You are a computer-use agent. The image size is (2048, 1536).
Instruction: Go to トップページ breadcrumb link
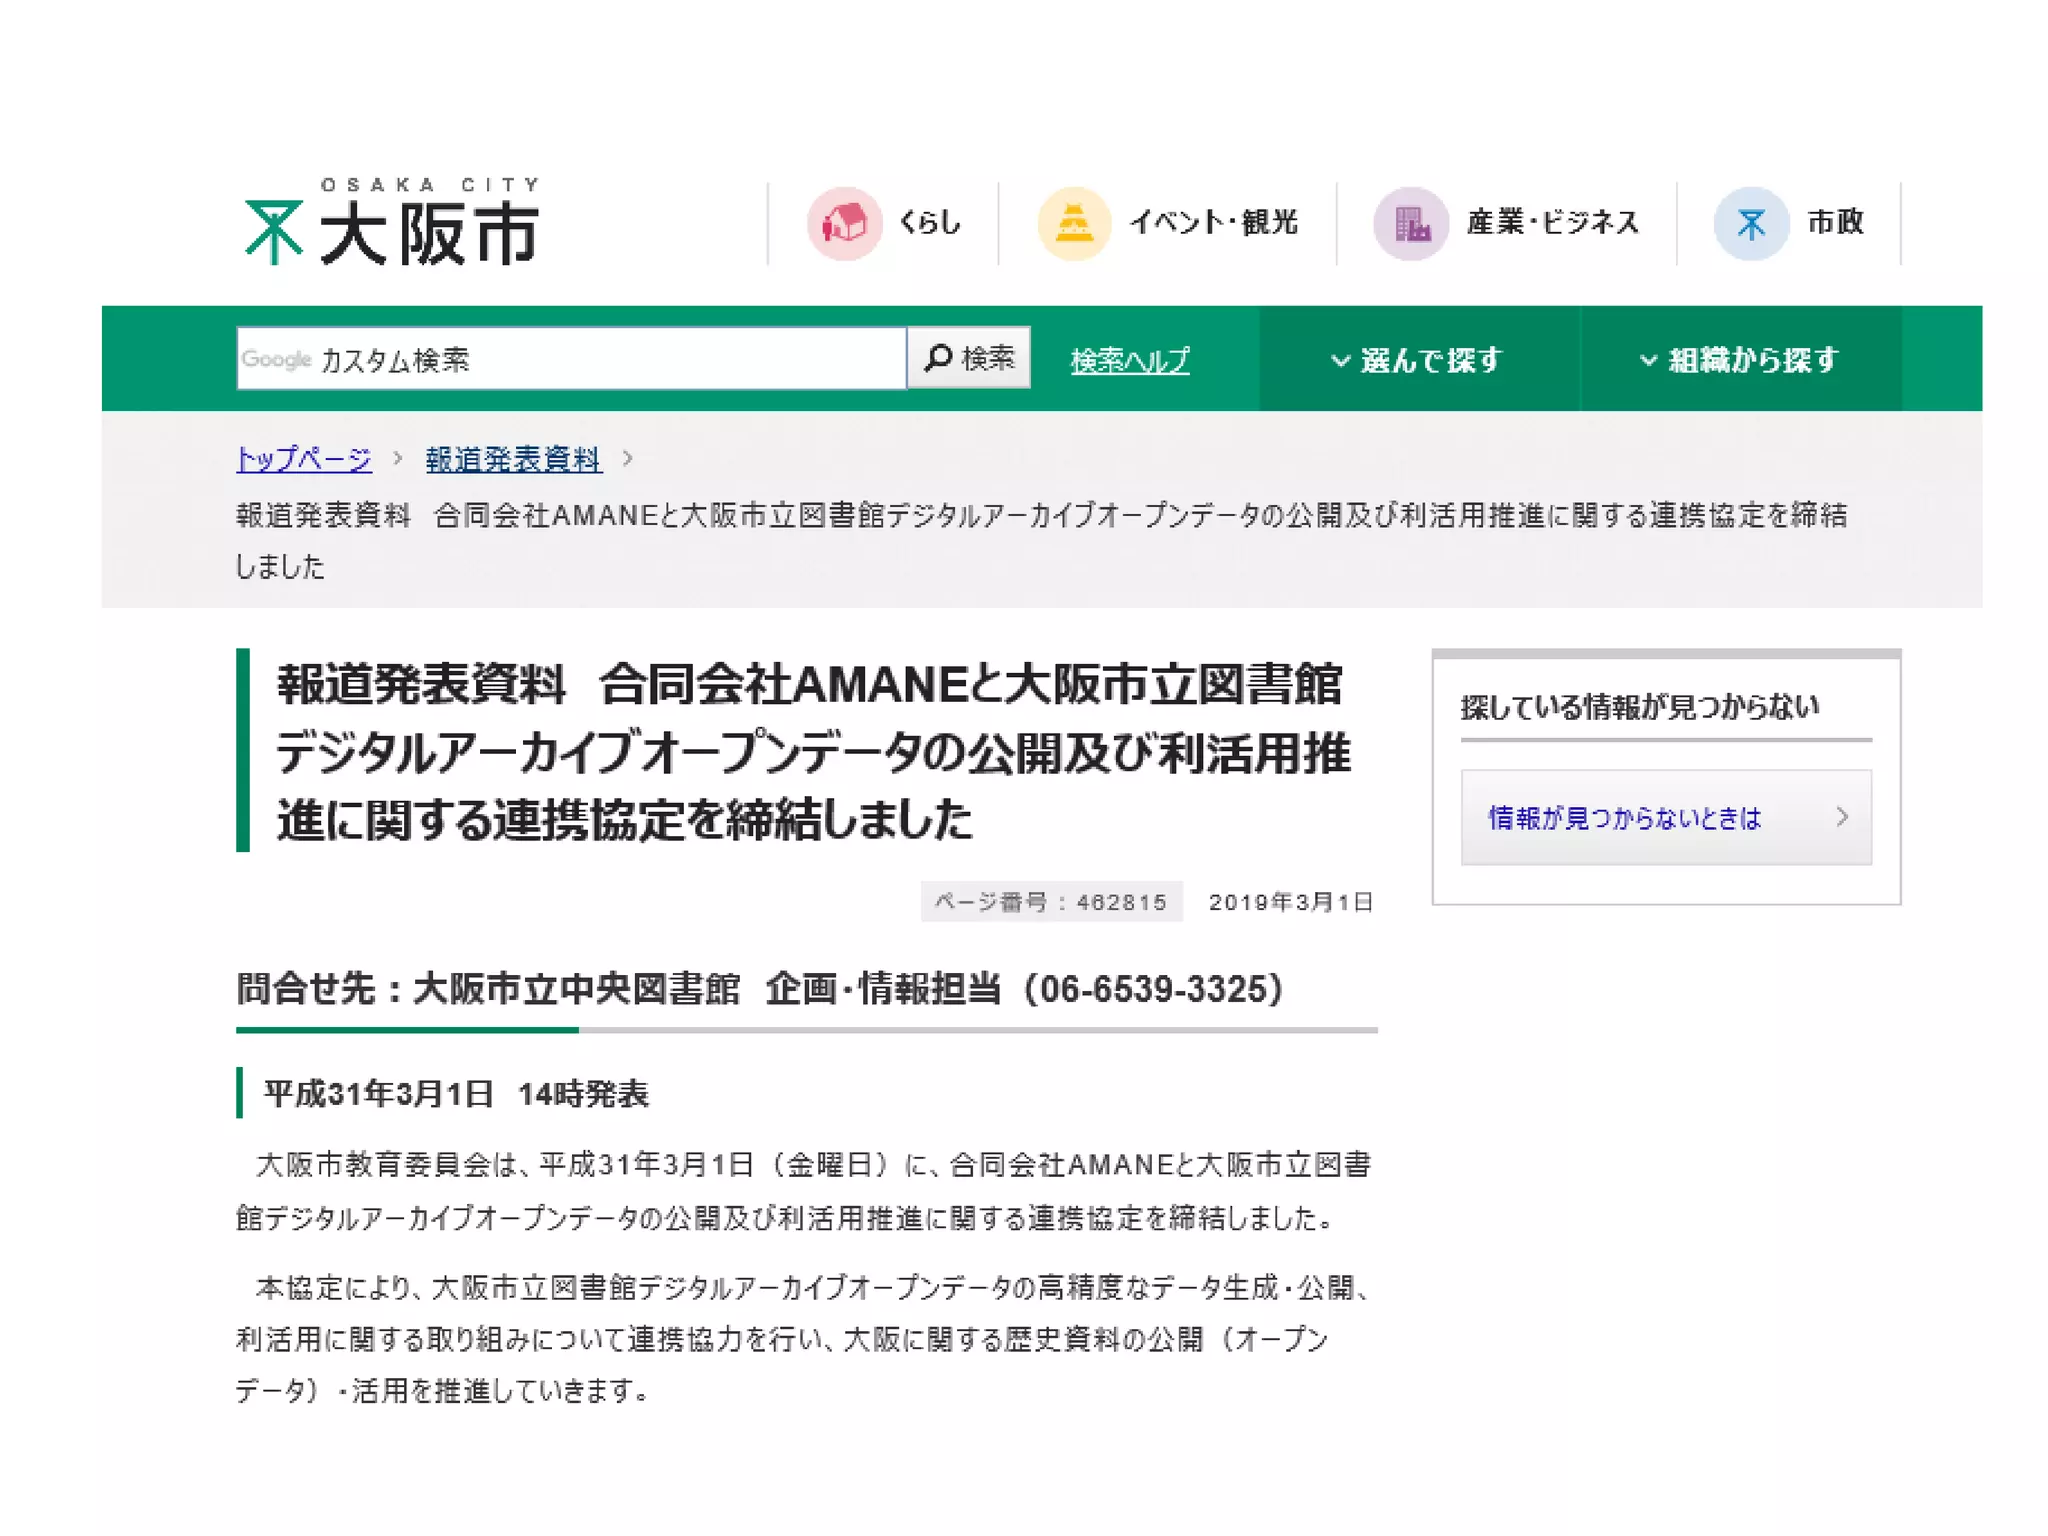pyautogui.click(x=304, y=459)
